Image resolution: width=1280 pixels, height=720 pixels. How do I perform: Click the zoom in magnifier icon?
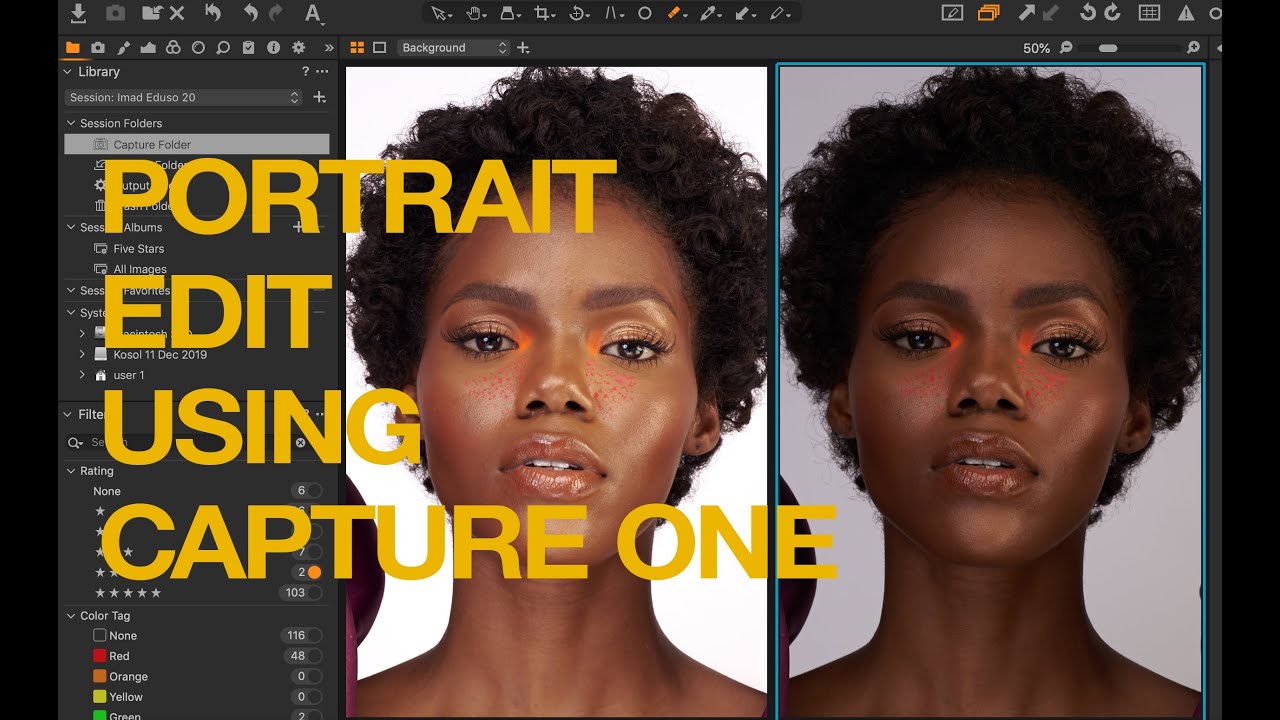pos(1193,47)
